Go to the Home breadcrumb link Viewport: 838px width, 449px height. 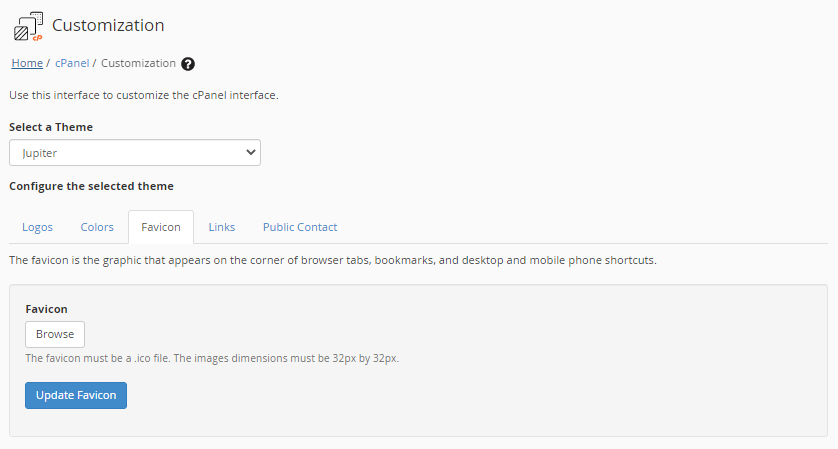(27, 63)
